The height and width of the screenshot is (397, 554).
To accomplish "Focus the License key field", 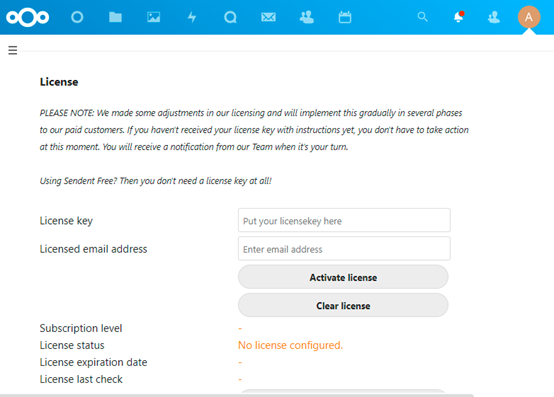I will coord(344,220).
